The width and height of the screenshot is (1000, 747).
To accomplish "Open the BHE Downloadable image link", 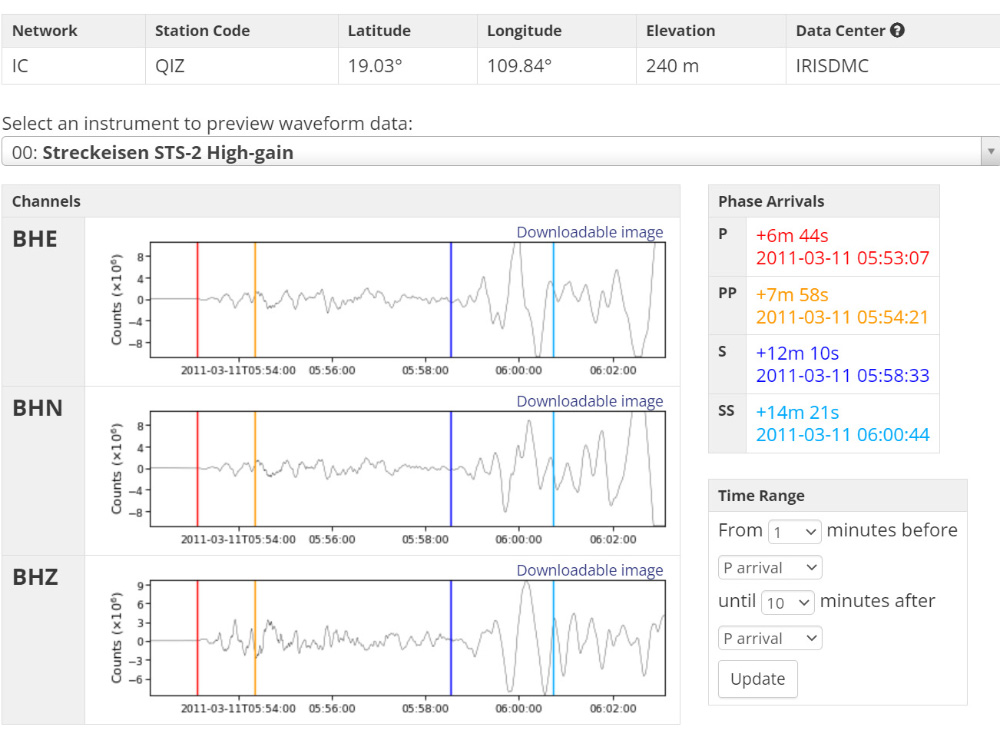I will [x=589, y=232].
